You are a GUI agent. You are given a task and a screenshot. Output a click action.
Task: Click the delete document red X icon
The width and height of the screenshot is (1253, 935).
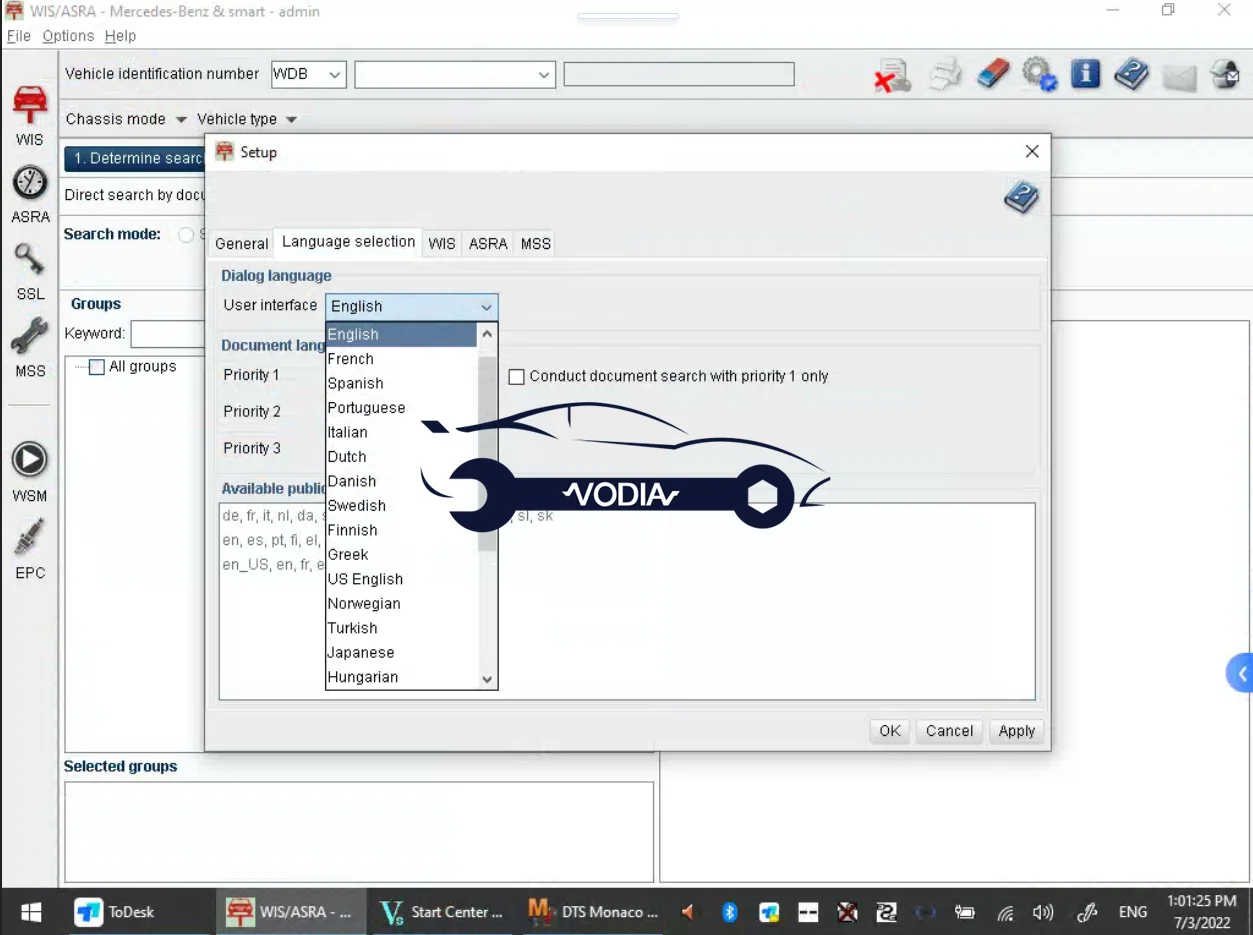pyautogui.click(x=892, y=76)
